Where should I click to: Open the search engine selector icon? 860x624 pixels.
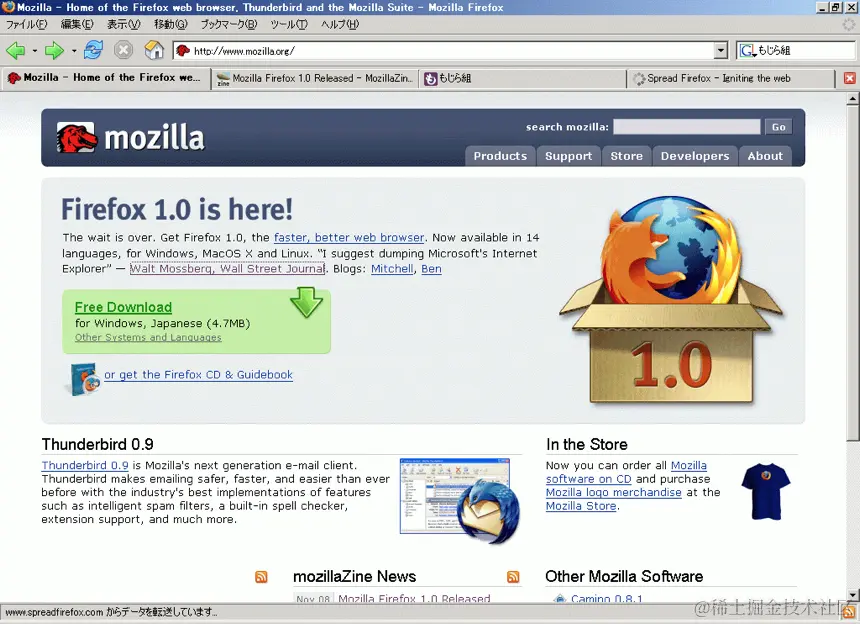748,50
